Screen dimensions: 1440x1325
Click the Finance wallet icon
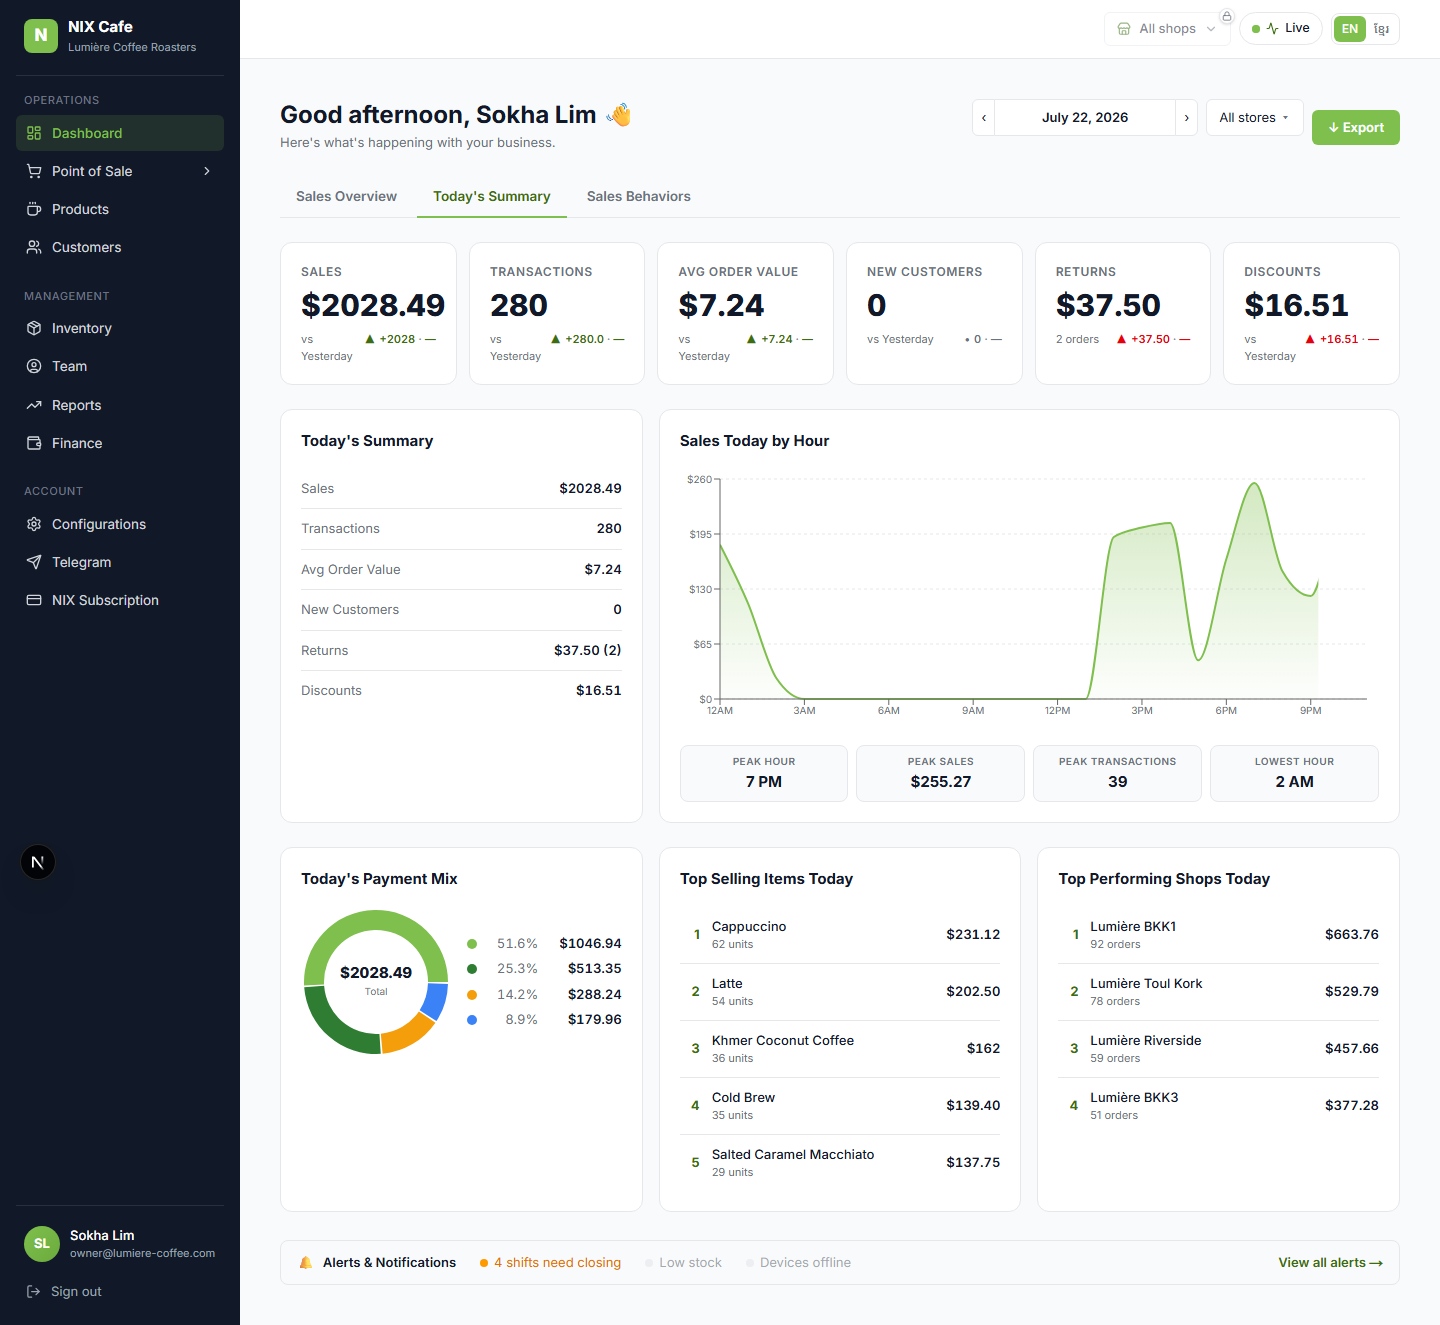coord(34,443)
